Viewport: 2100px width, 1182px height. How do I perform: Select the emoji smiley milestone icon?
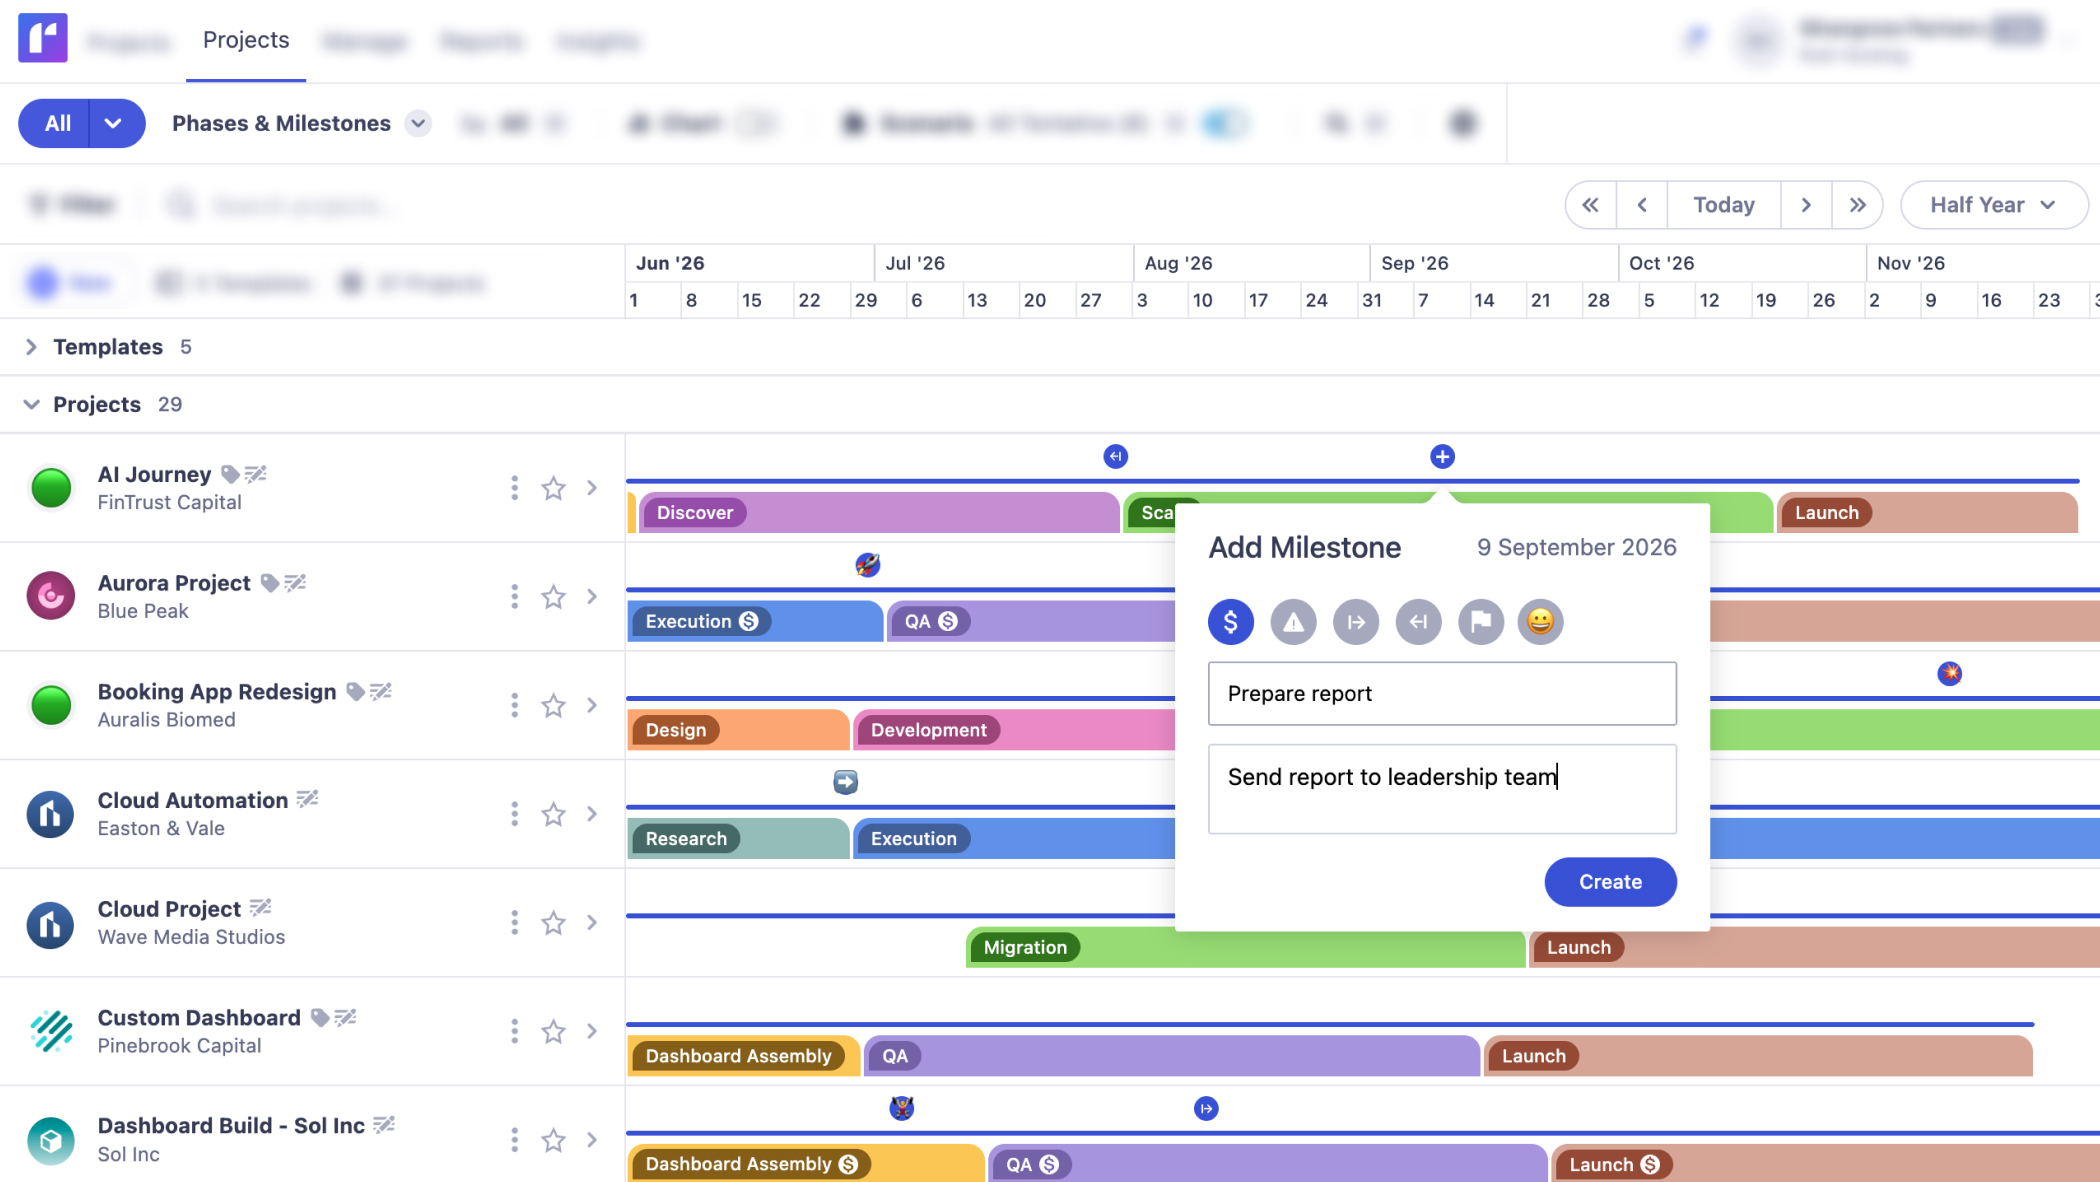[x=1541, y=622]
